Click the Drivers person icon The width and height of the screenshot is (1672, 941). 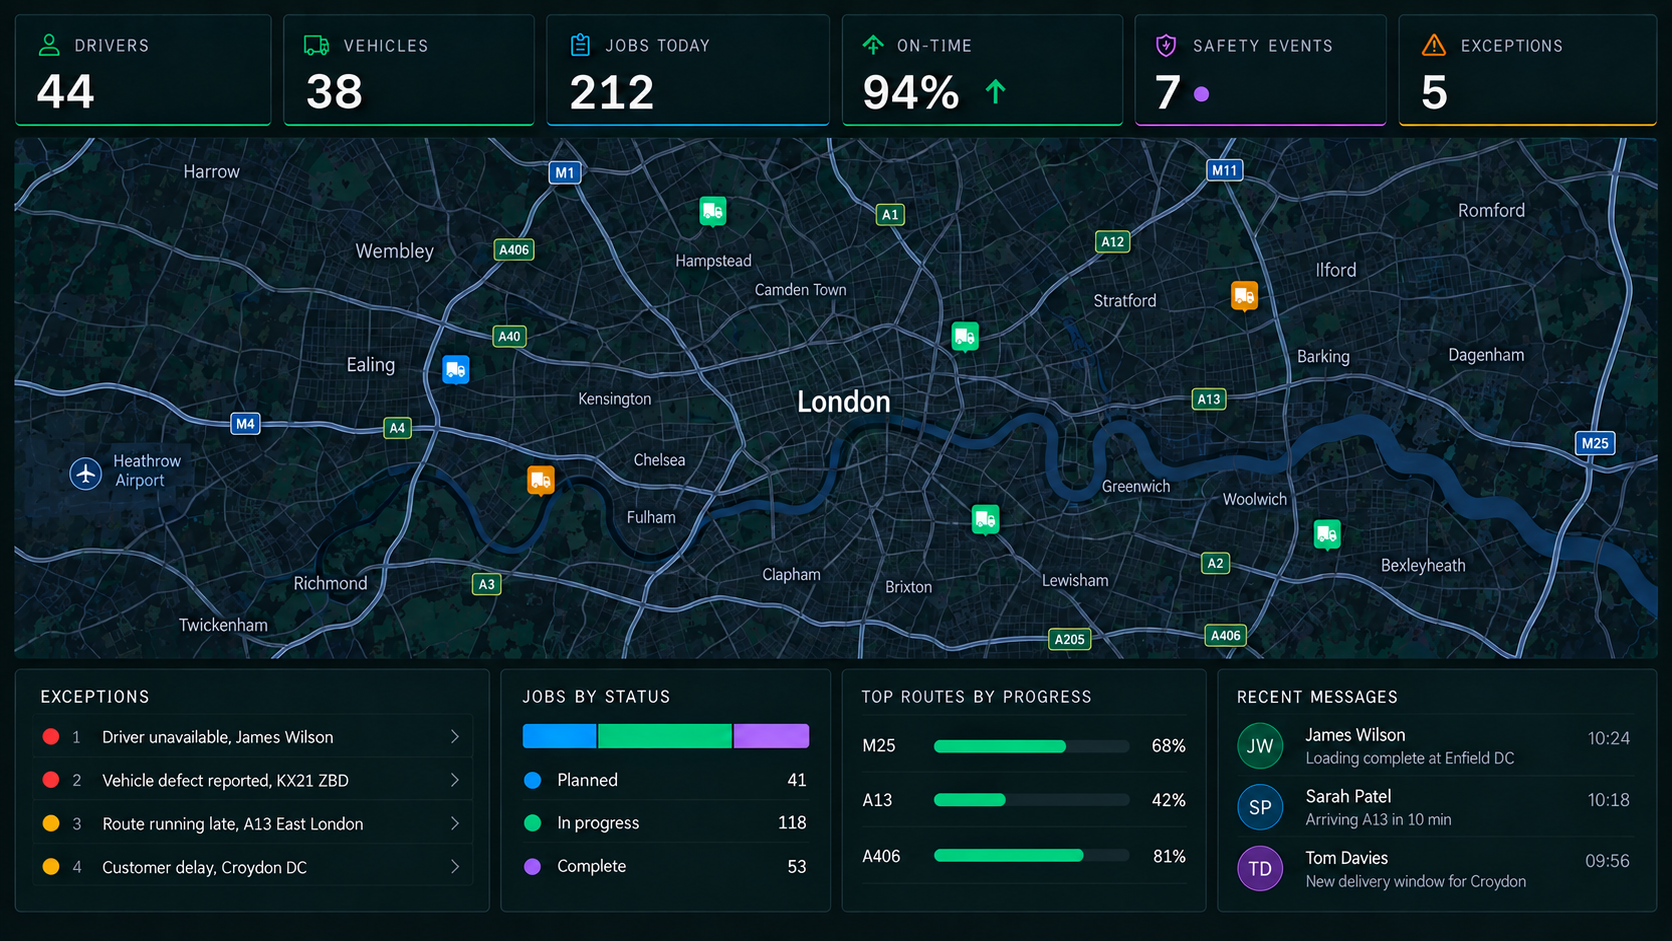pyautogui.click(x=49, y=45)
